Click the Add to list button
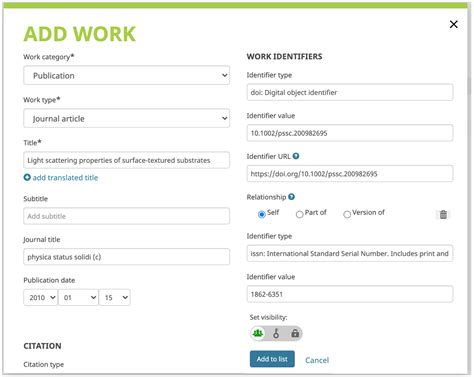This screenshot has height=377, width=474. click(272, 359)
